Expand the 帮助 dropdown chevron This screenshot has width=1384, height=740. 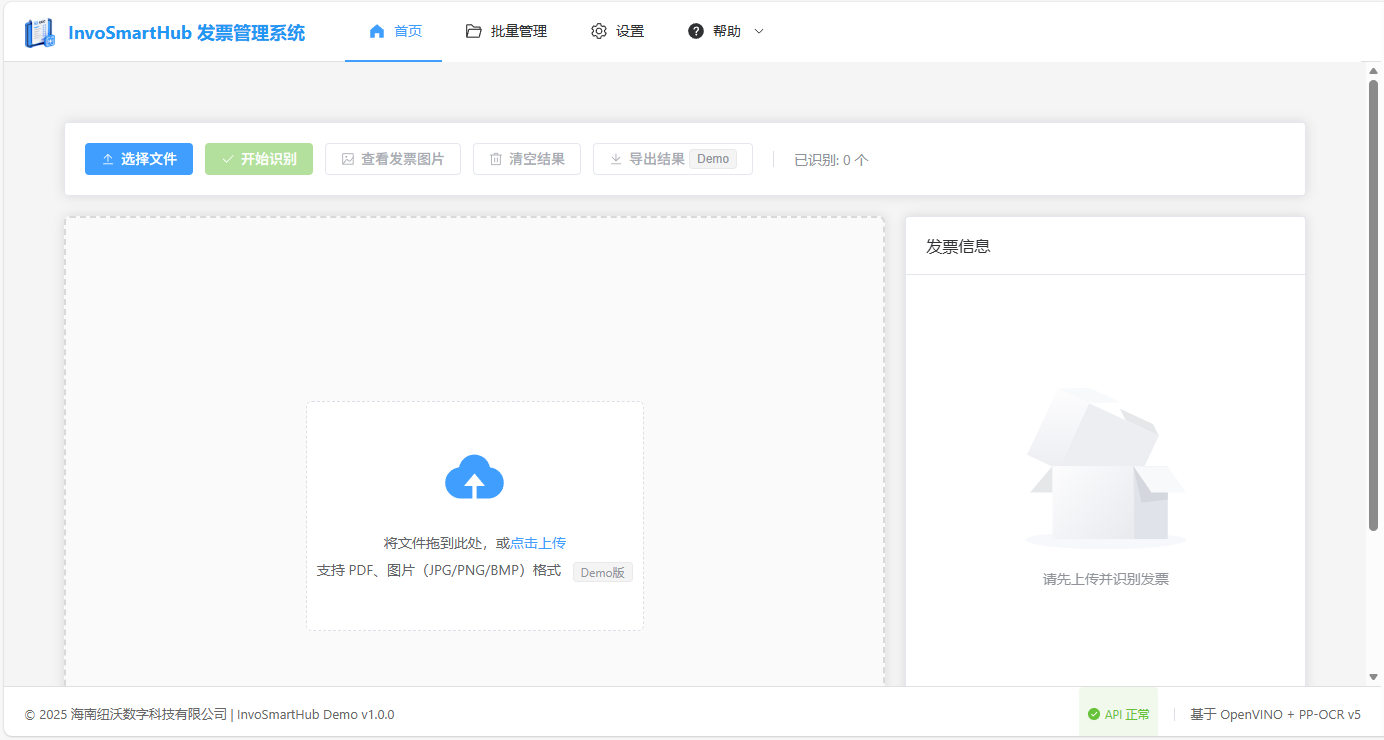[758, 31]
